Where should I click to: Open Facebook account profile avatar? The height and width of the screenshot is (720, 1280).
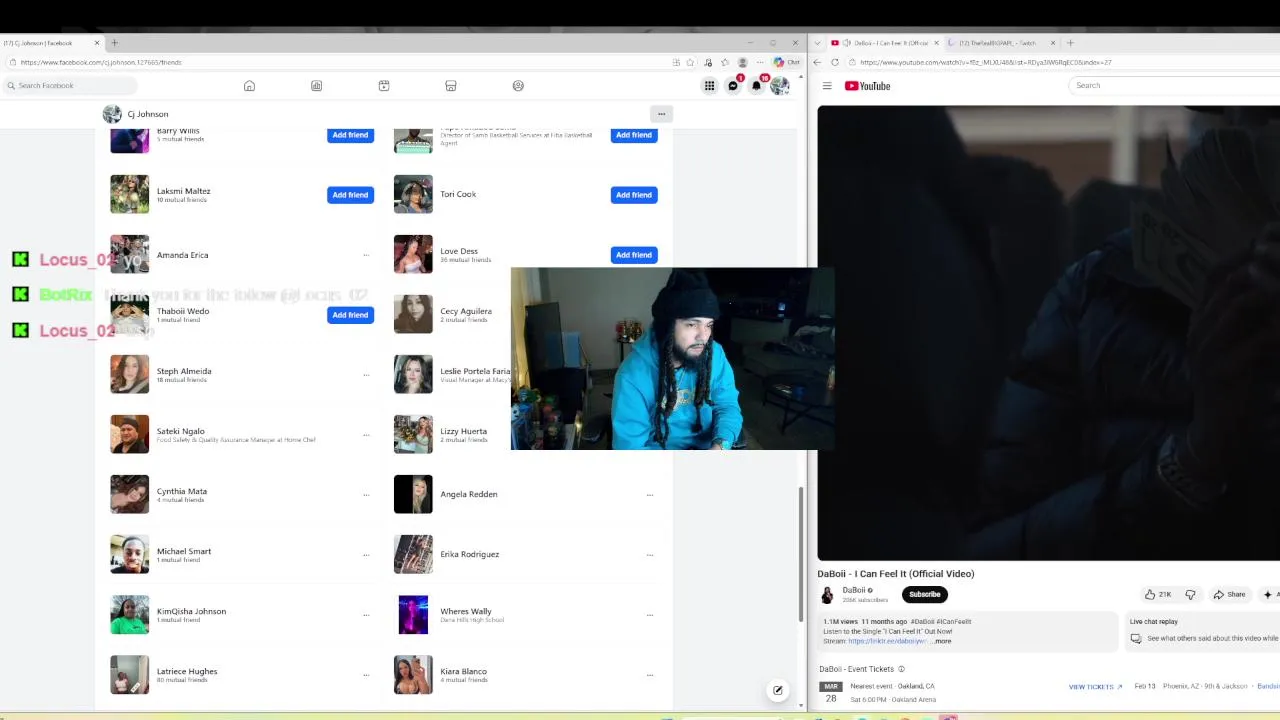click(779, 86)
